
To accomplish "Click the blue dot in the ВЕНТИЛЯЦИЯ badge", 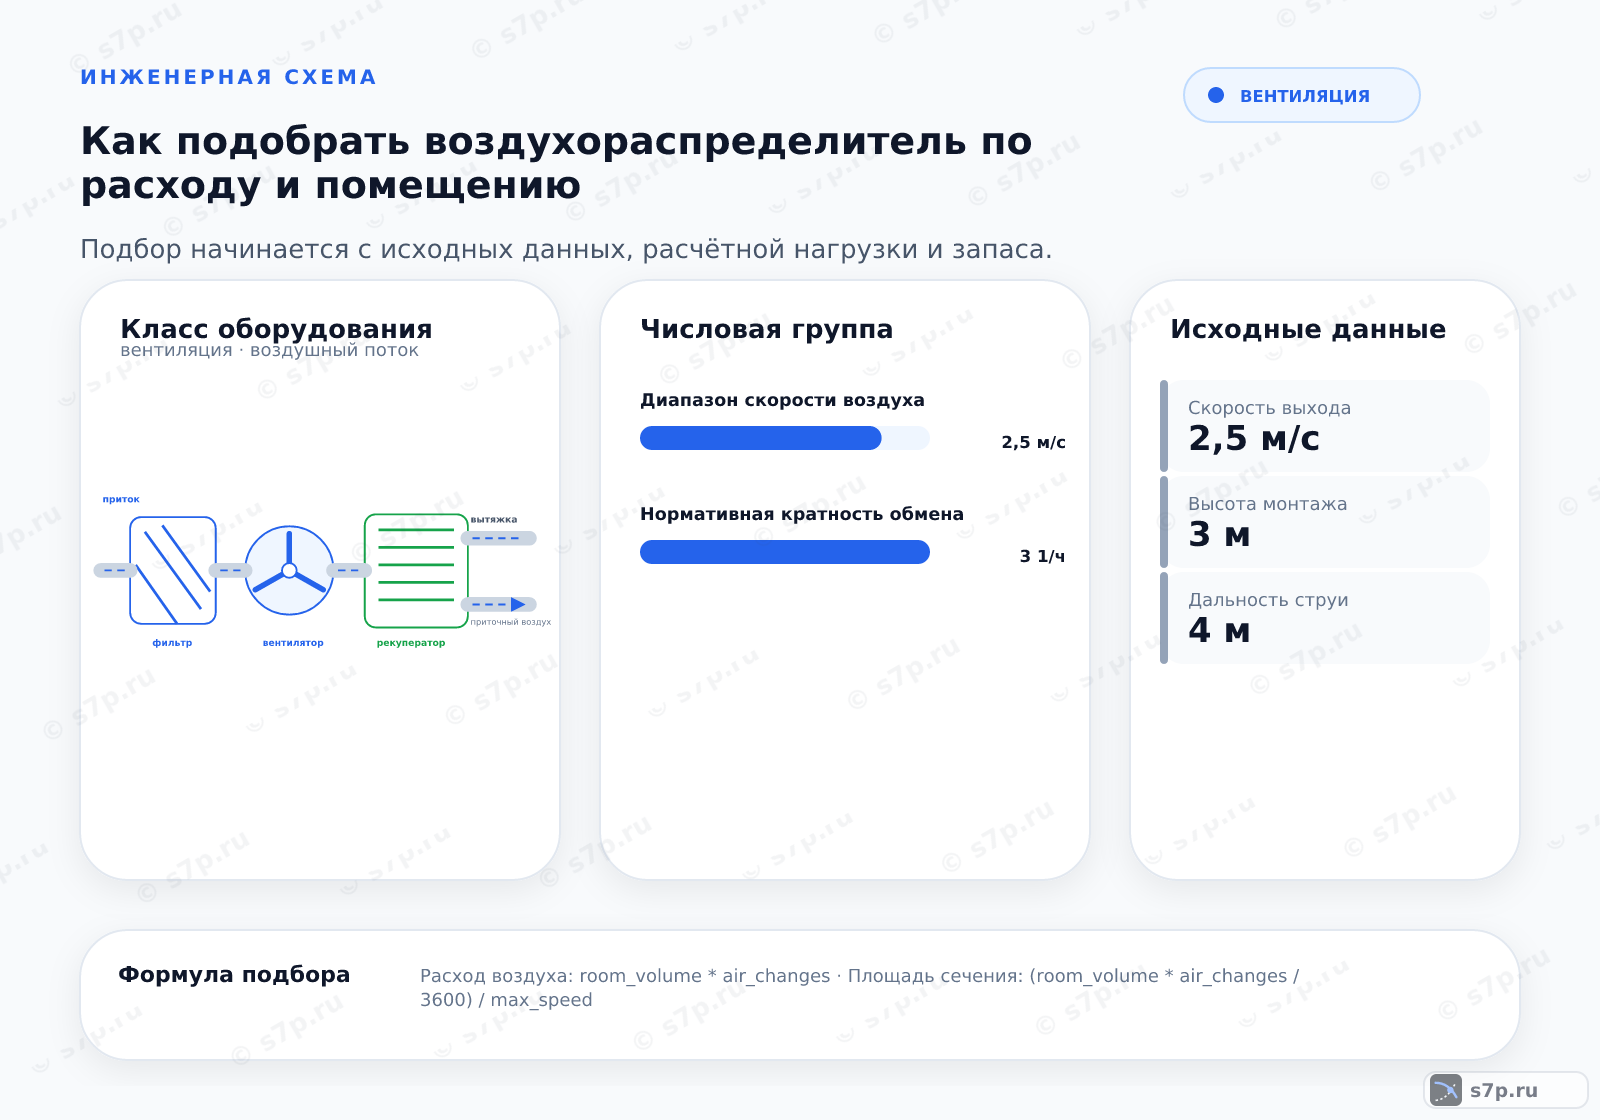I will [1216, 95].
